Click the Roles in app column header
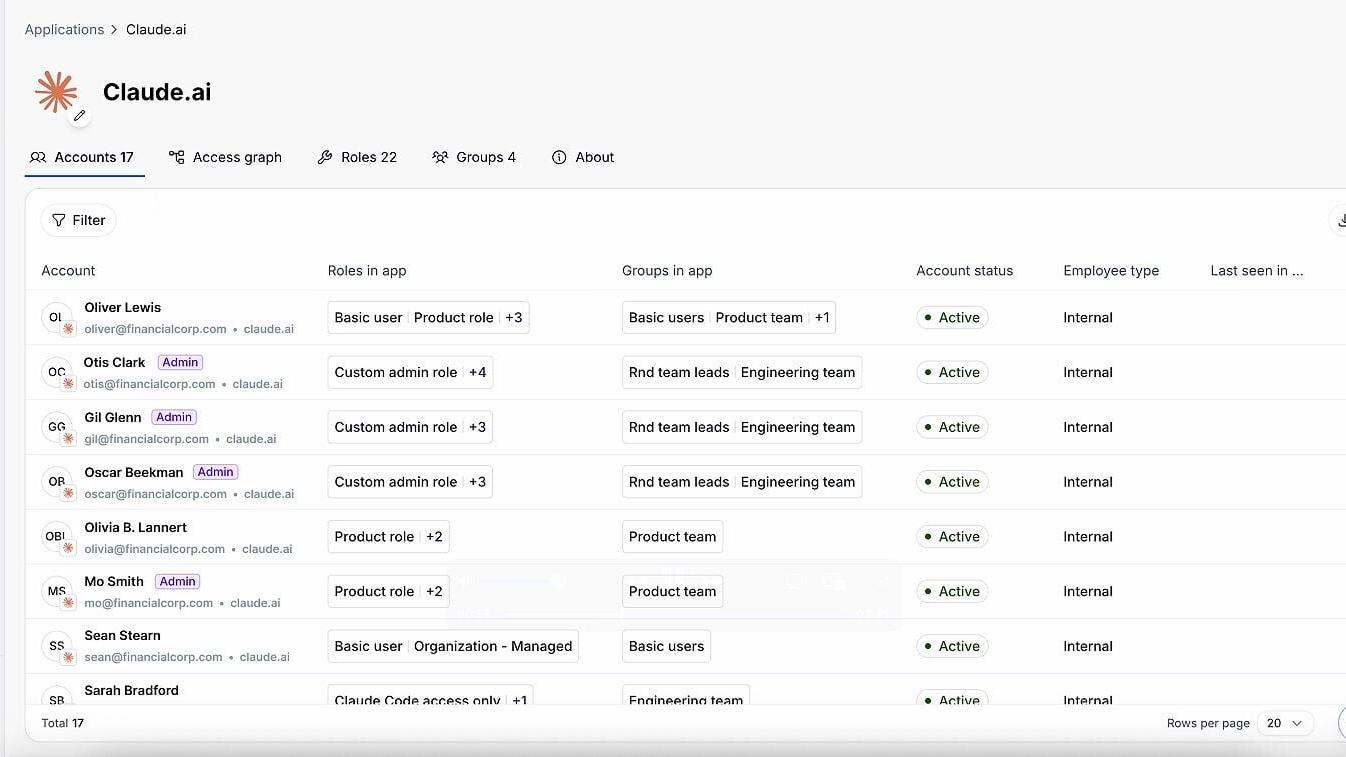 click(x=367, y=270)
